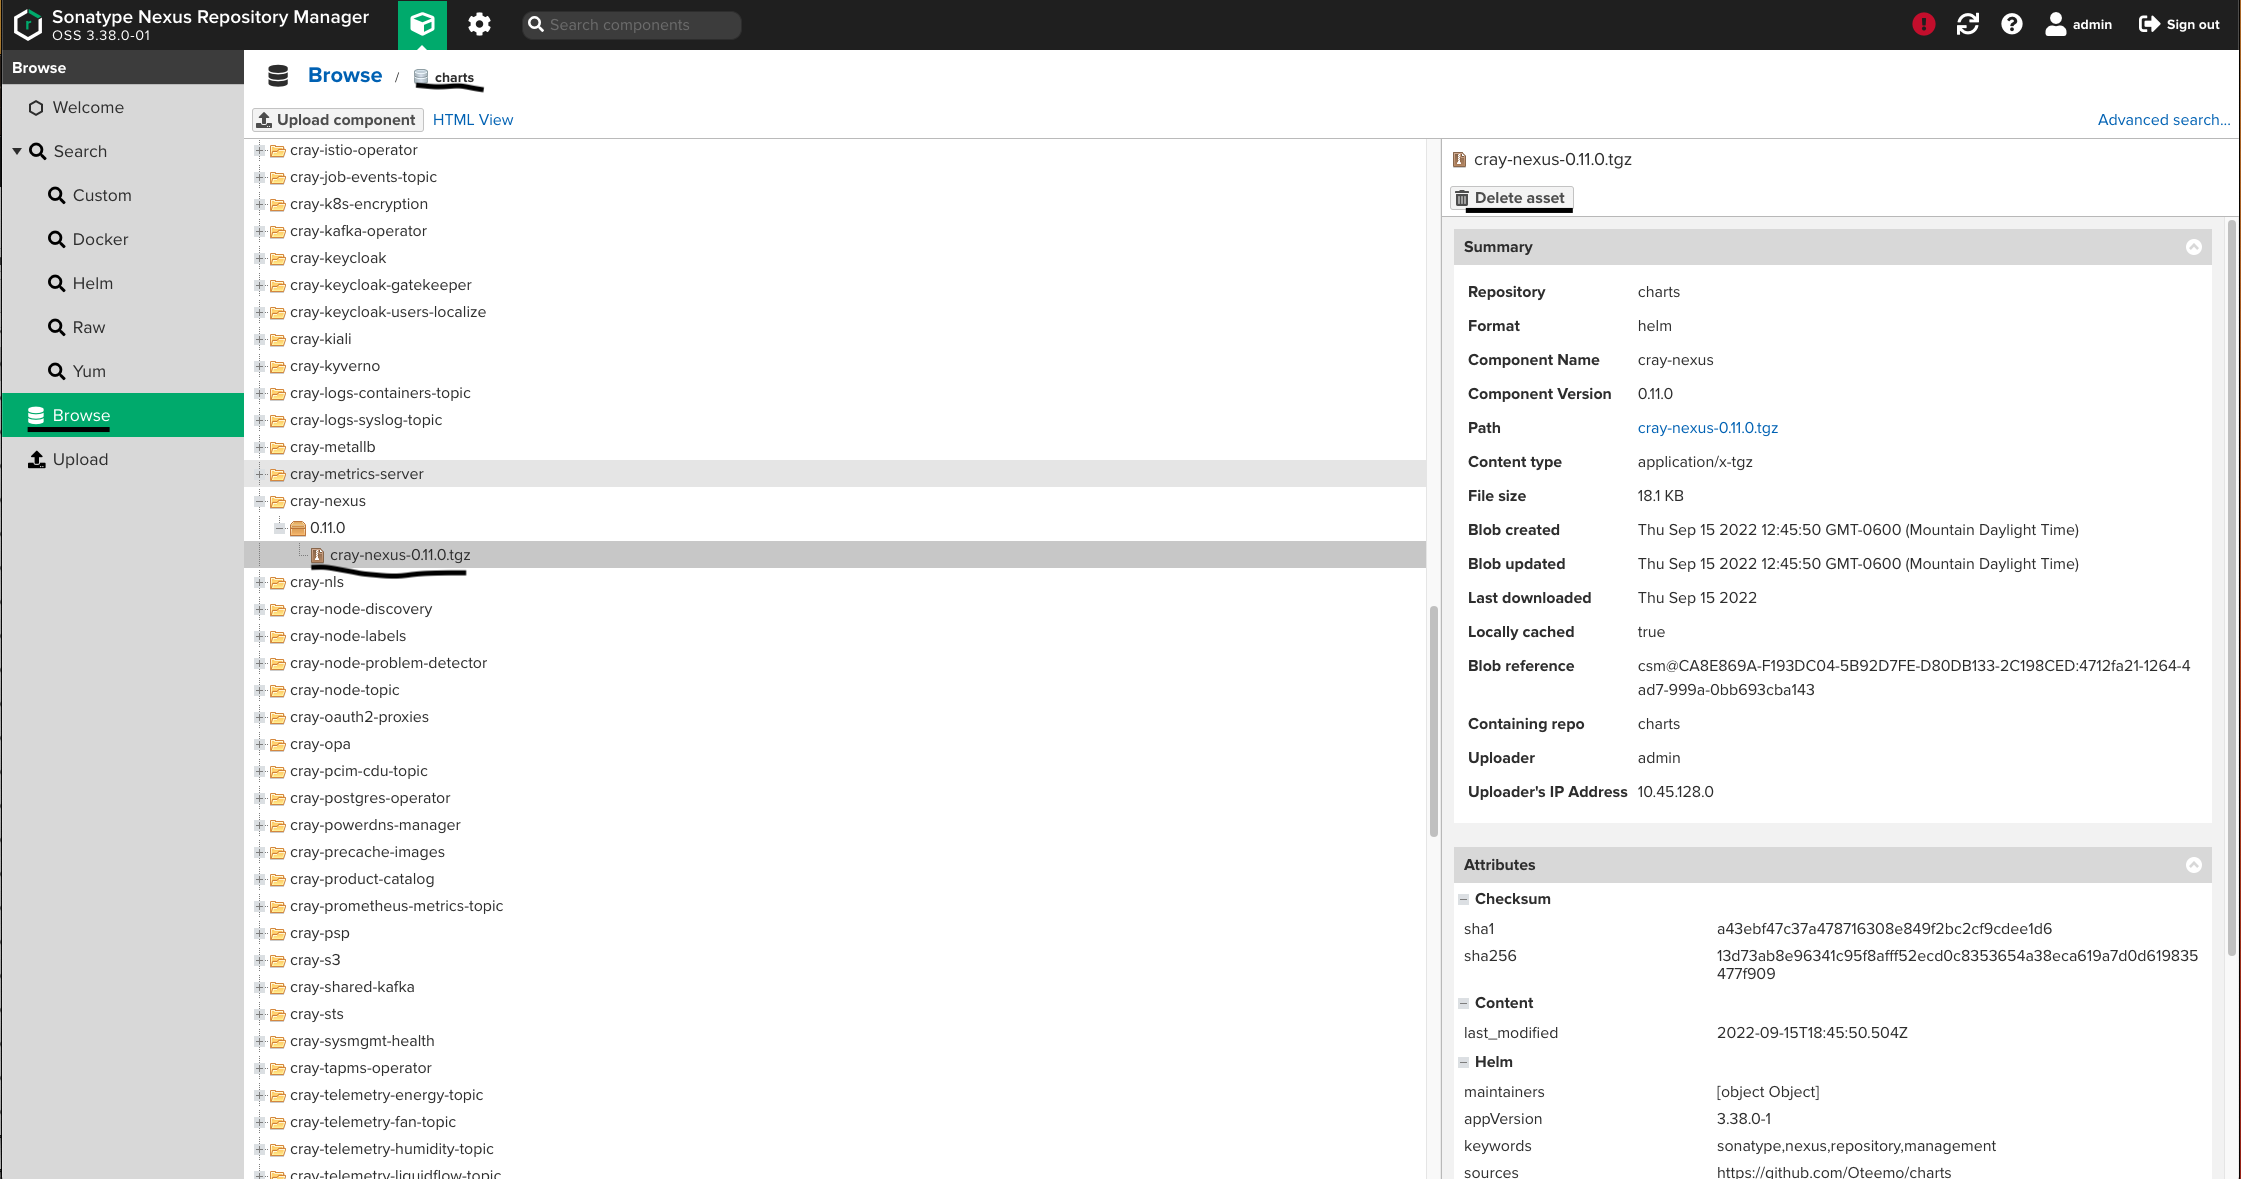Collapse the Summary panel

point(2194,247)
